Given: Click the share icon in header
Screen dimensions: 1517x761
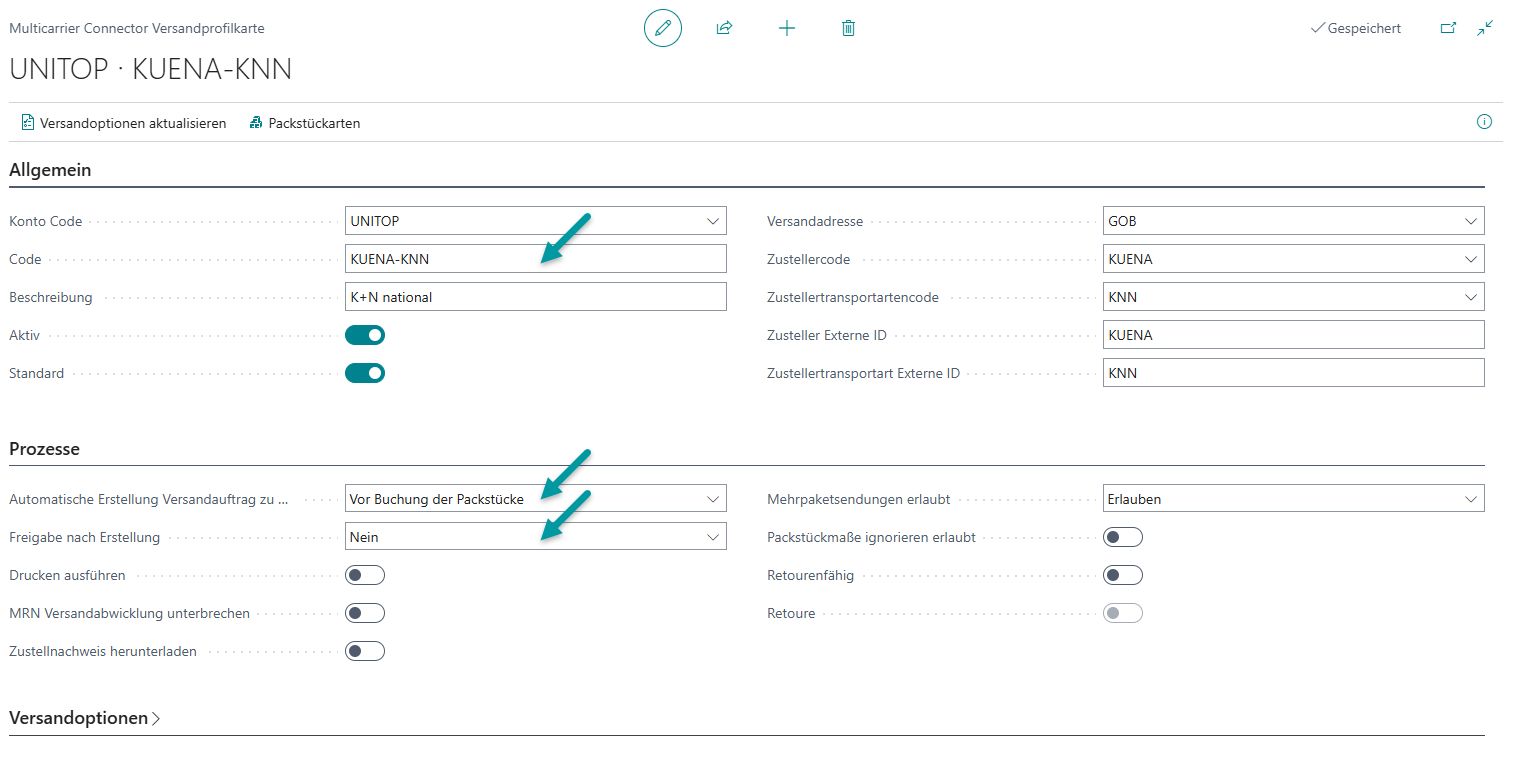Looking at the screenshot, I should pyautogui.click(x=724, y=28).
